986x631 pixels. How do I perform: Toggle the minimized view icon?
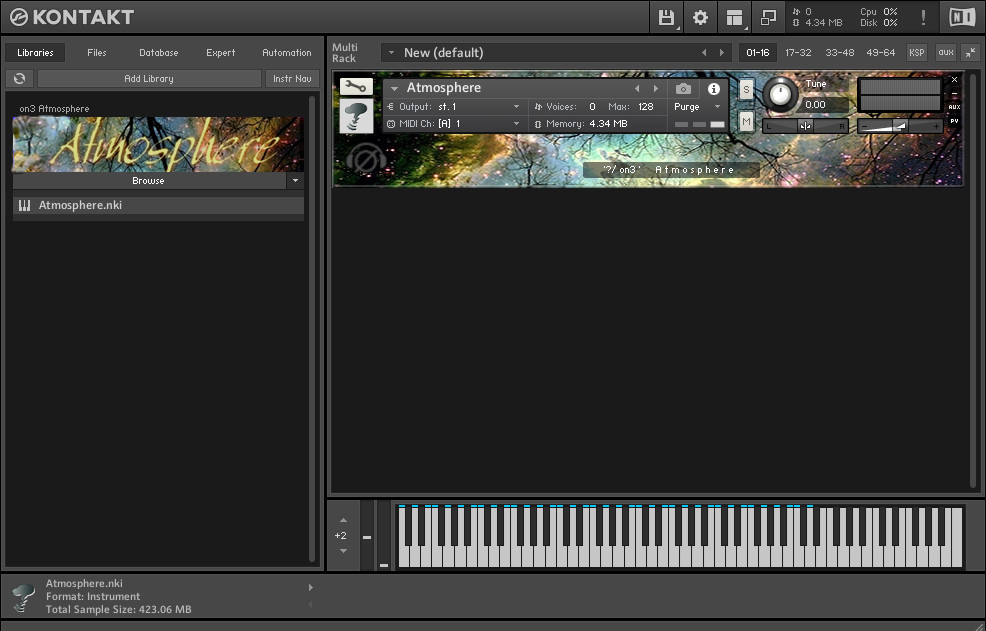coord(768,17)
